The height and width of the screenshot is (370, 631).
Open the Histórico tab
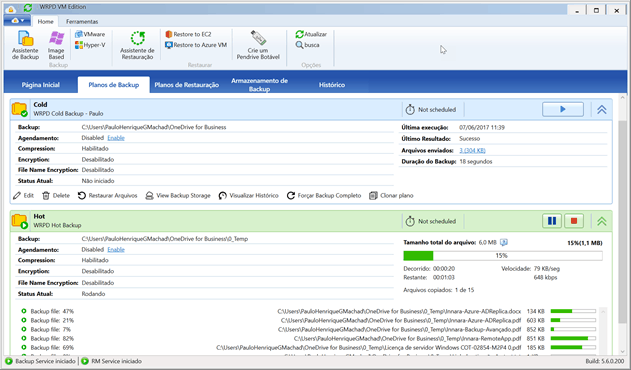pyautogui.click(x=332, y=85)
